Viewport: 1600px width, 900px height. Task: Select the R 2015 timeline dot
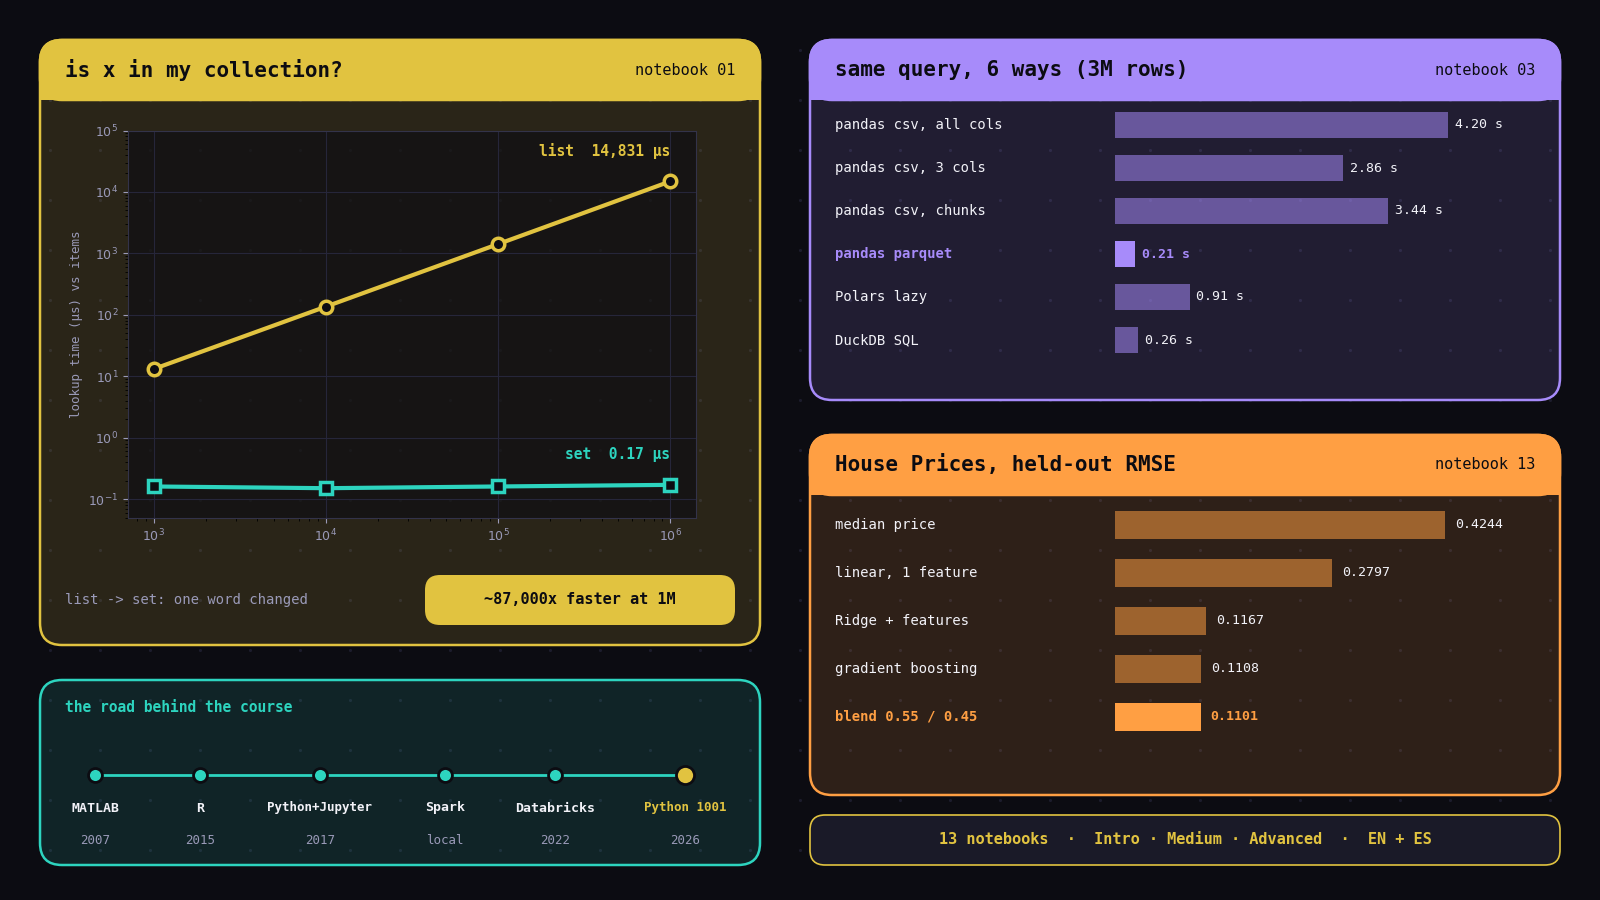click(x=200, y=775)
